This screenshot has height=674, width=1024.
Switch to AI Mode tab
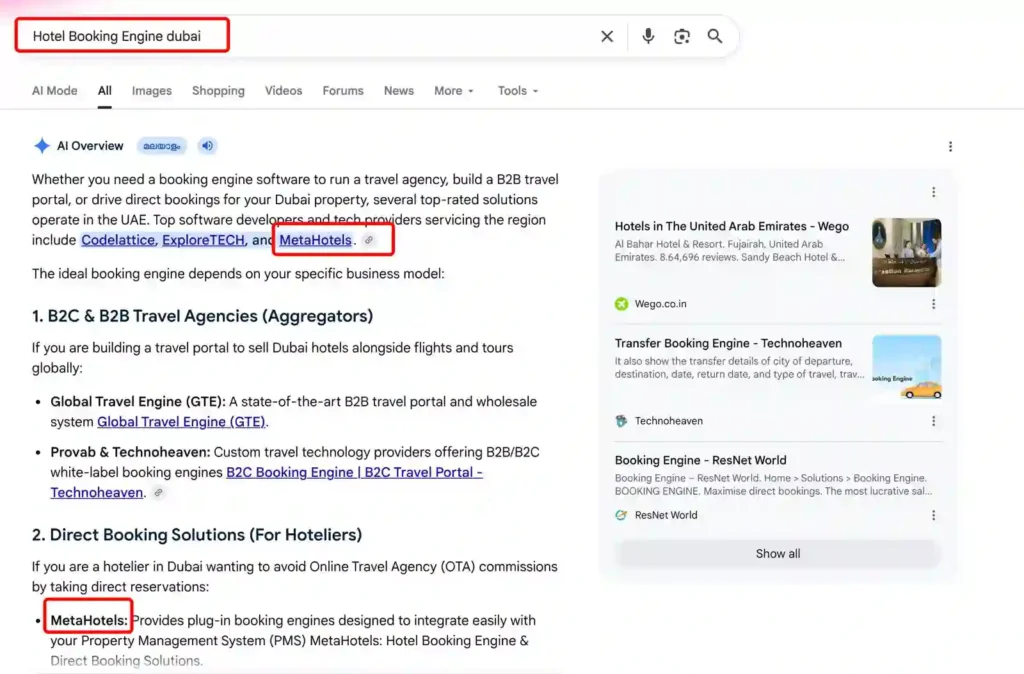(55, 91)
